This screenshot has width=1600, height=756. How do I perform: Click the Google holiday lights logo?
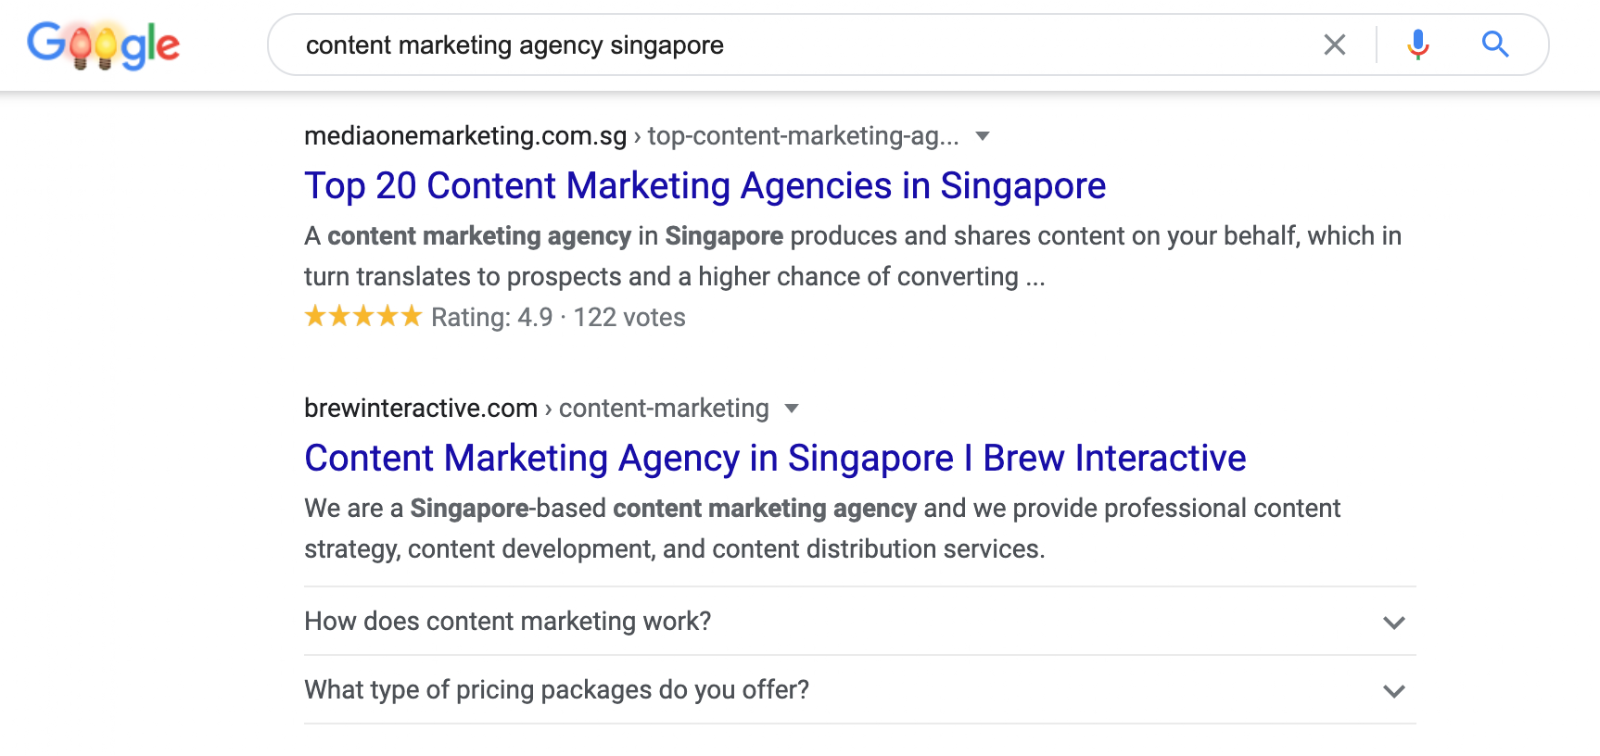coord(103,45)
